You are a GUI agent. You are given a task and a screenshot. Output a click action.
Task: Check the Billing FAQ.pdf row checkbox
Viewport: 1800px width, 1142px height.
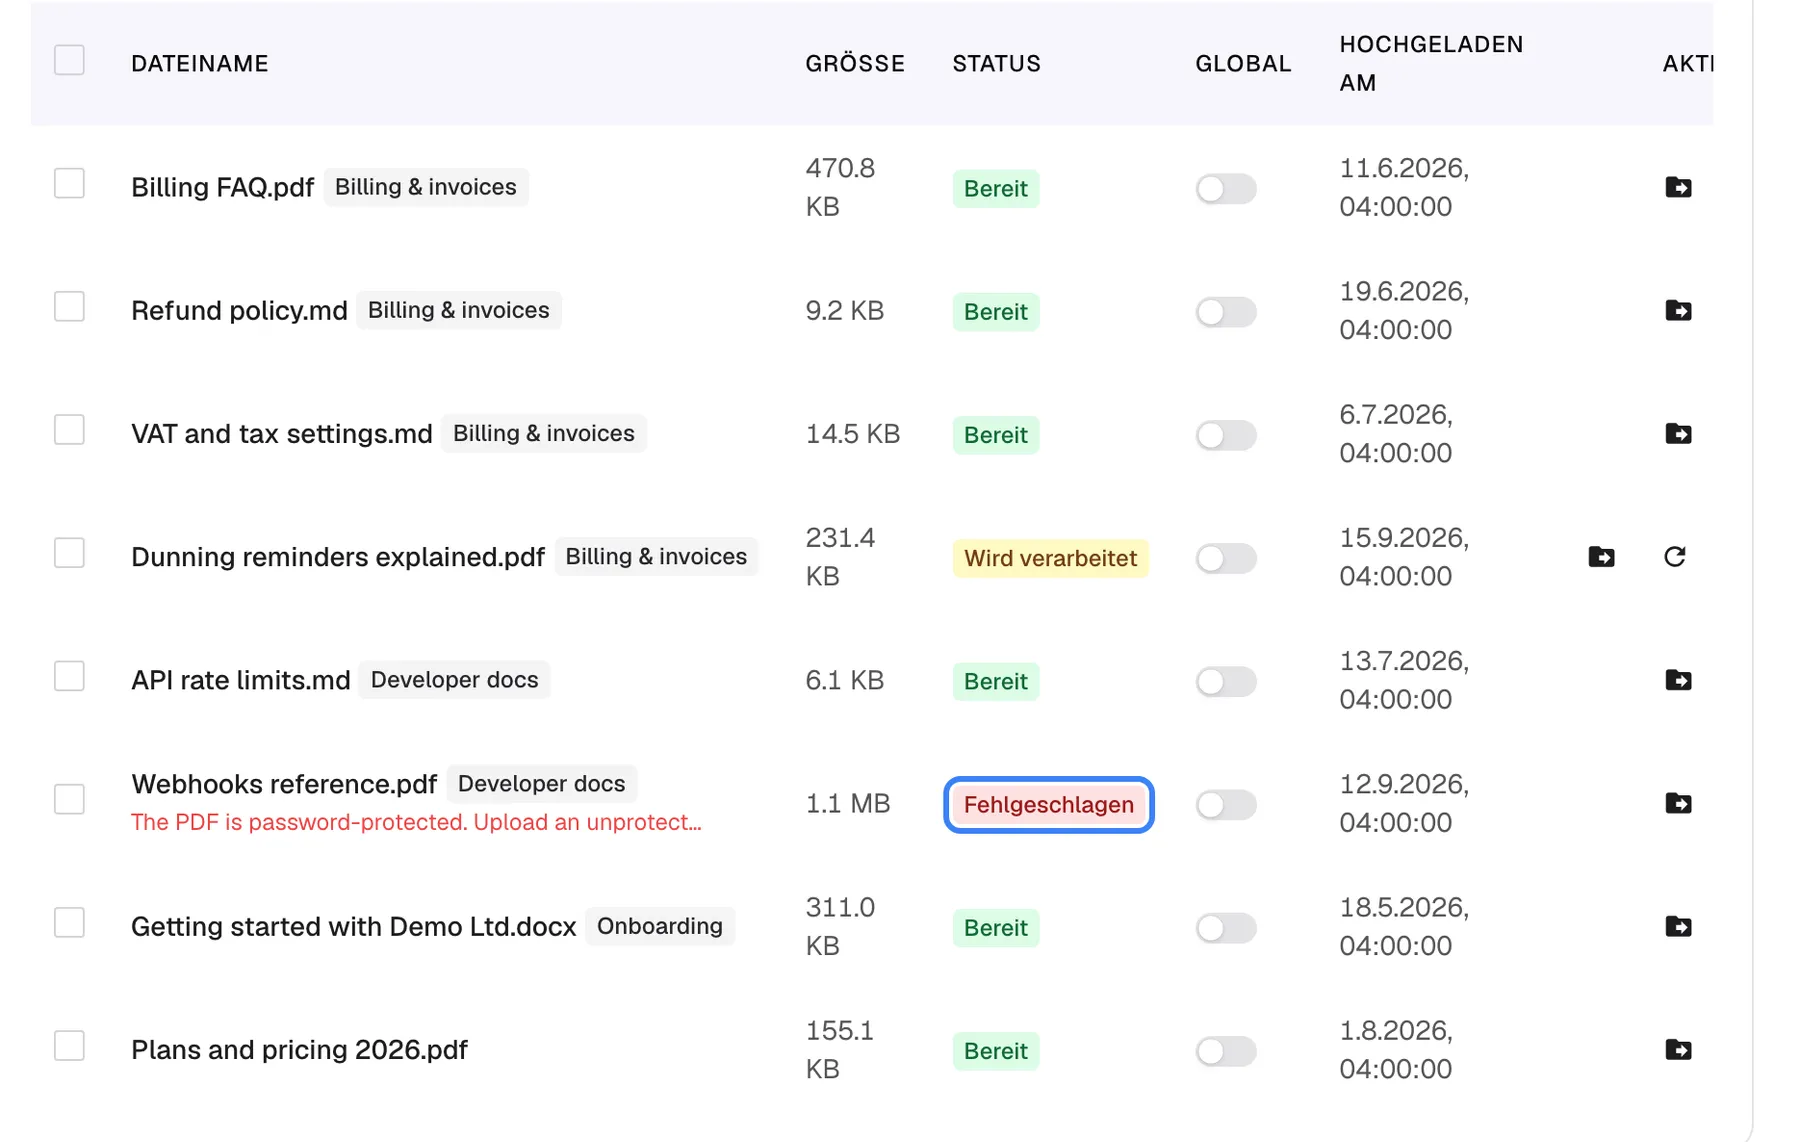coord(69,183)
